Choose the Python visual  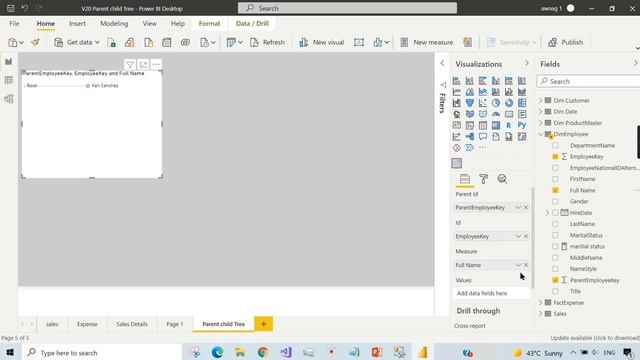[x=522, y=125]
